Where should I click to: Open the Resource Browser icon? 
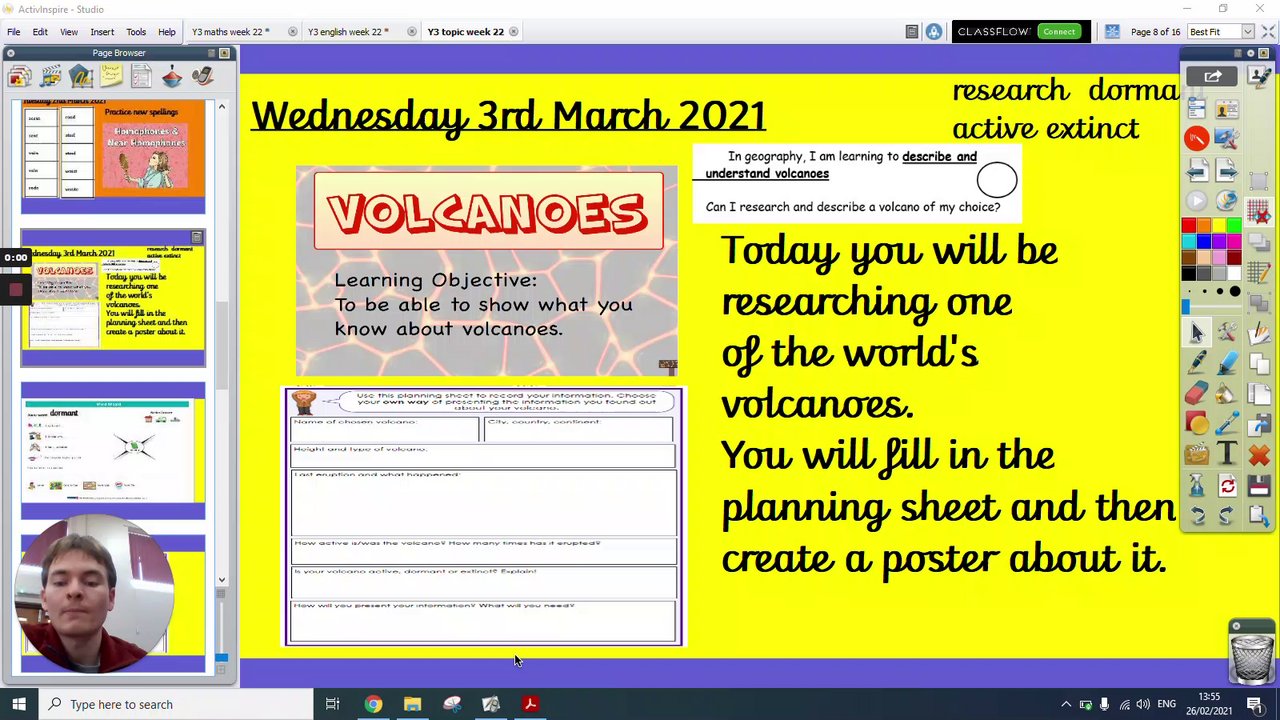[50, 76]
